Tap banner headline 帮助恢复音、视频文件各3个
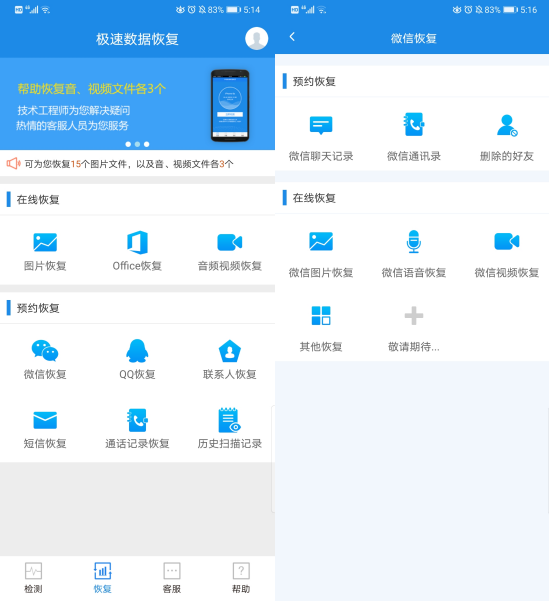Viewport: 549px width, 601px height. coord(92,89)
